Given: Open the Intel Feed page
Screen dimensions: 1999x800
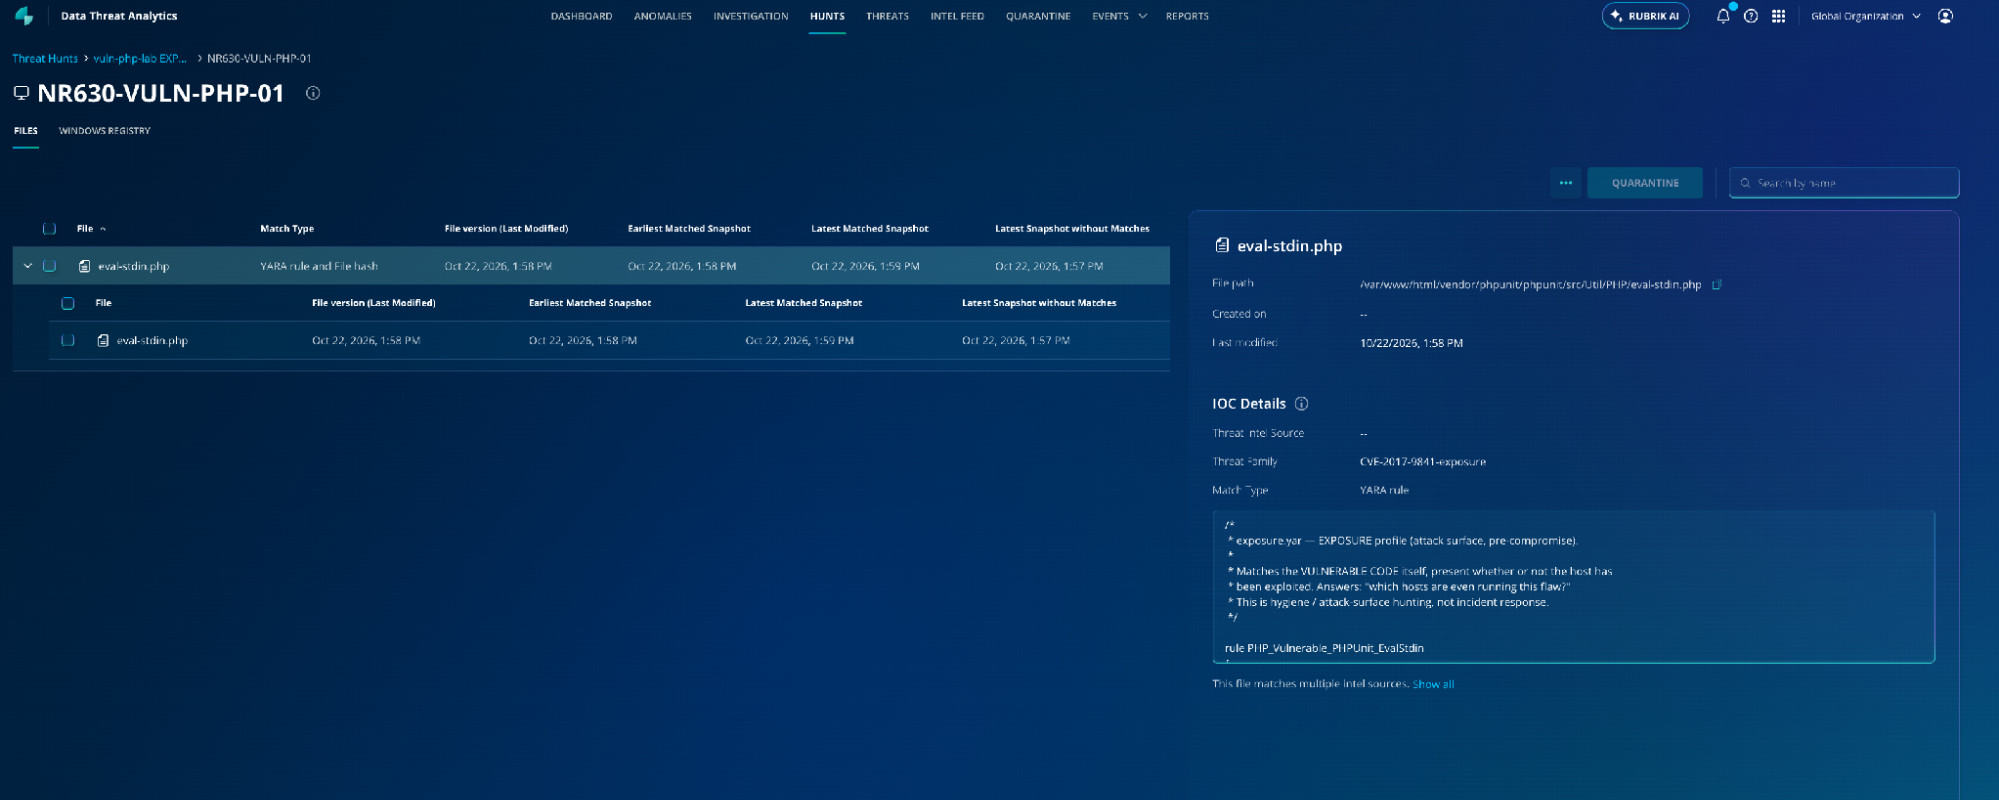Looking at the screenshot, I should (957, 16).
